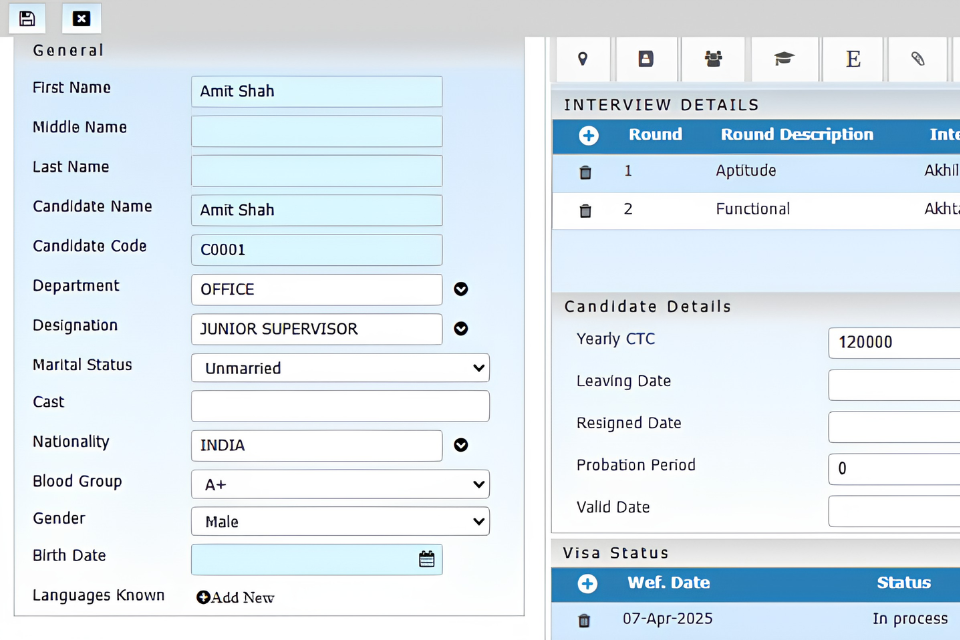The height and width of the screenshot is (640, 960).
Task: Open the E experience tab
Action: pos(853,59)
